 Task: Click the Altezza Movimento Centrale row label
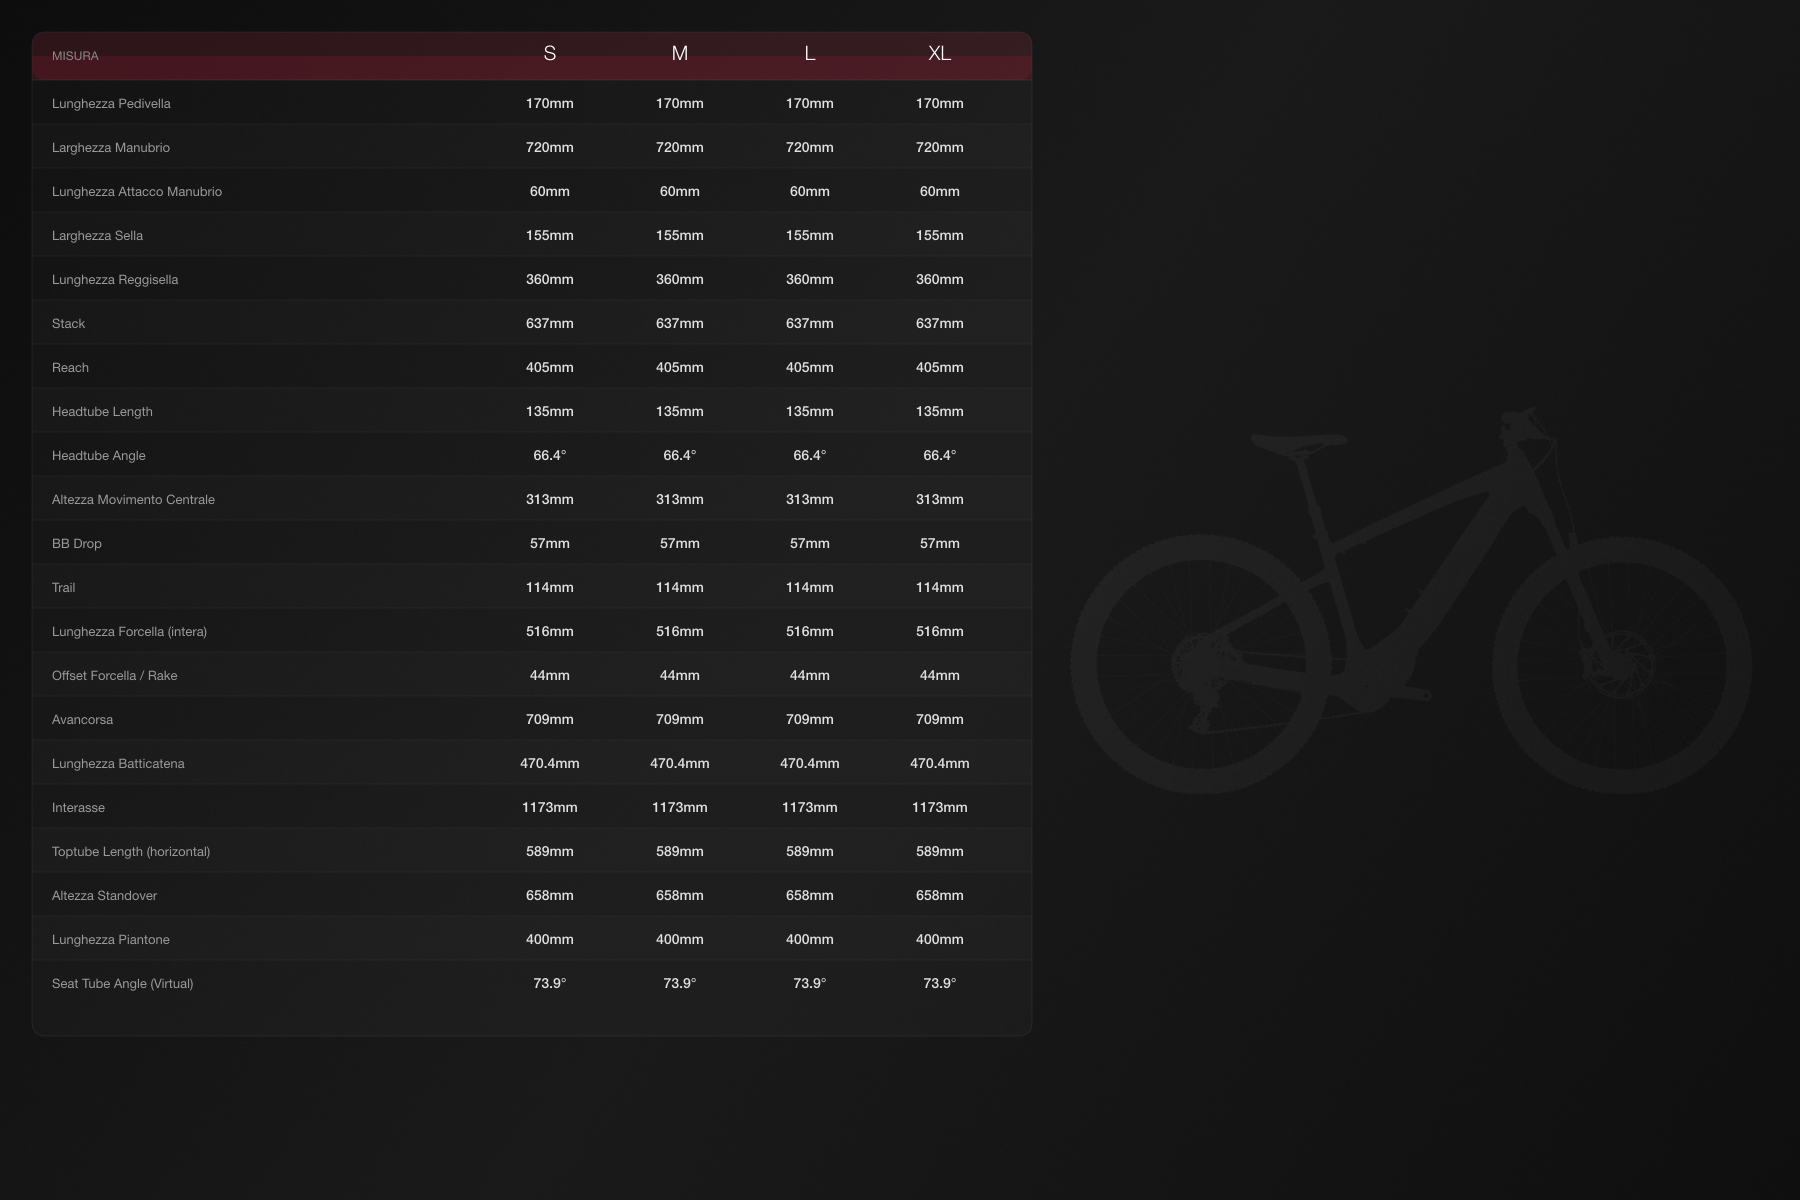133,500
